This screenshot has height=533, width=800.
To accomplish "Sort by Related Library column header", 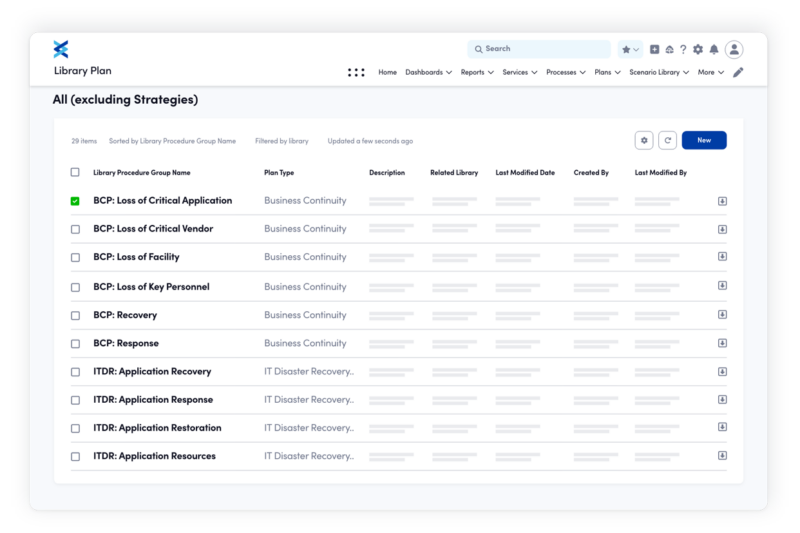I will pos(454,173).
